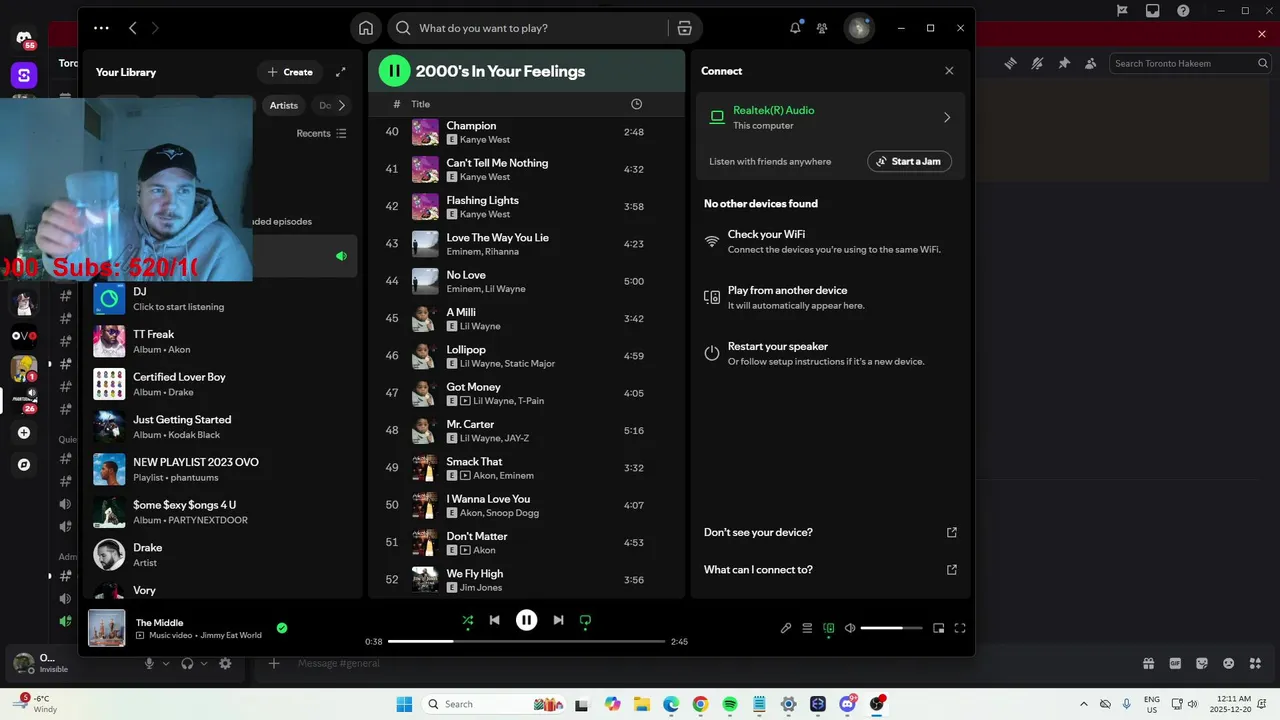Toggle shuffle in the player
This screenshot has width=1280, height=720.
[x=468, y=620]
